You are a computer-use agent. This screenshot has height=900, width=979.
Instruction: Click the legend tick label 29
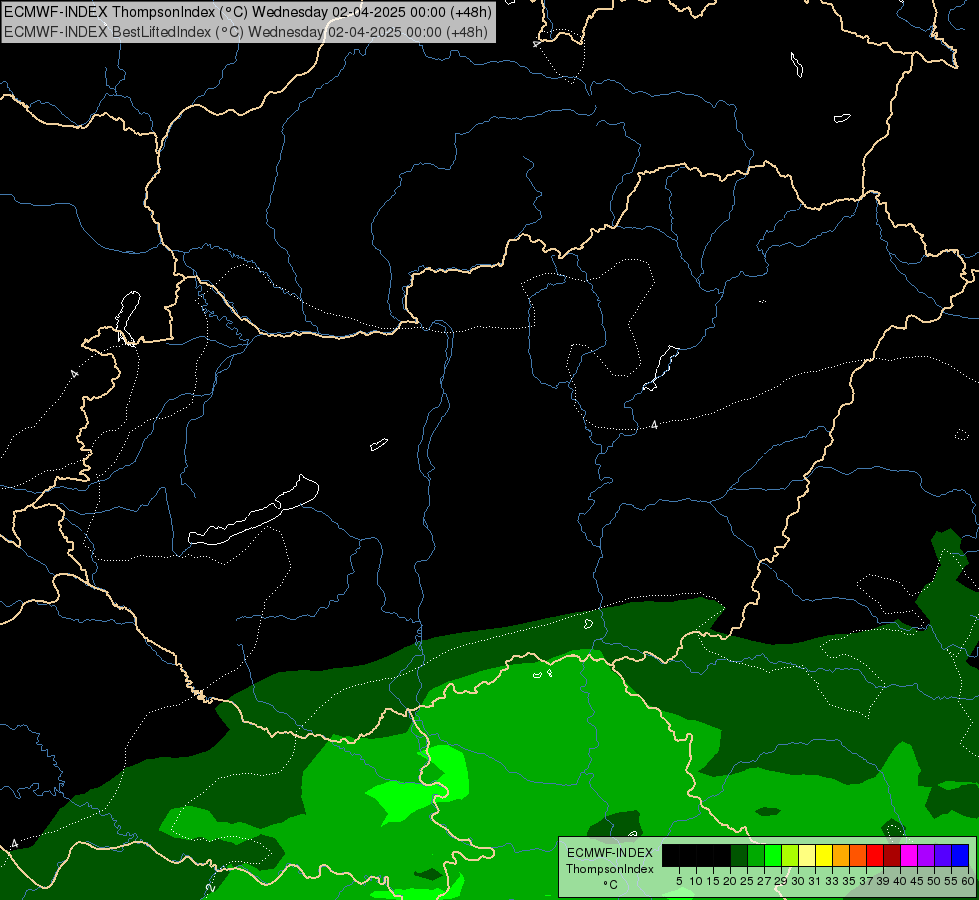click(x=781, y=881)
